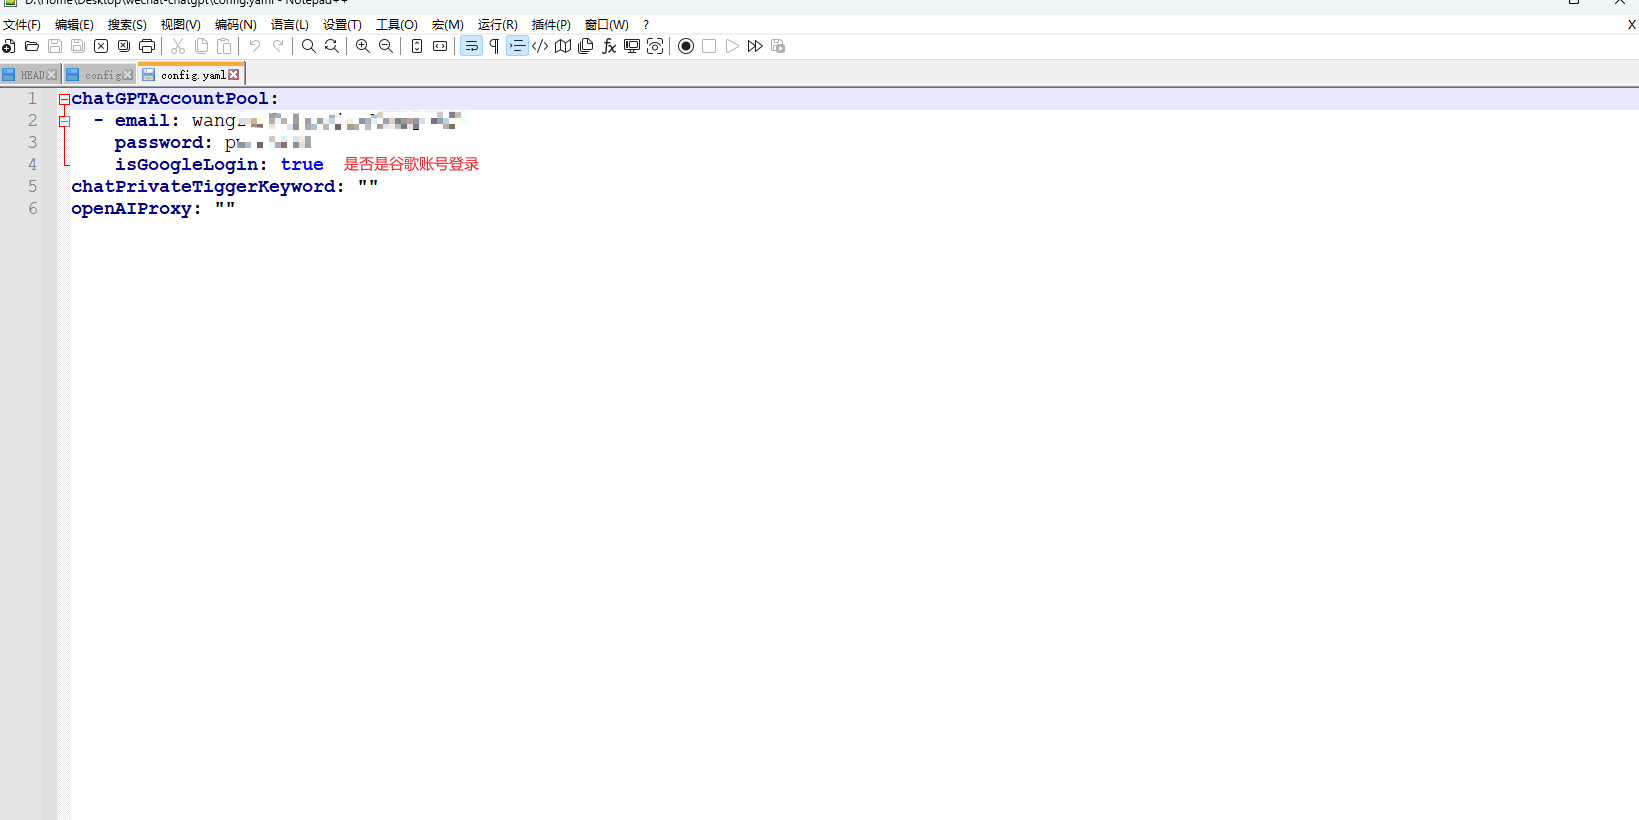This screenshot has height=820, width=1639.
Task: Open Find with the magnifier icon
Action: click(309, 46)
